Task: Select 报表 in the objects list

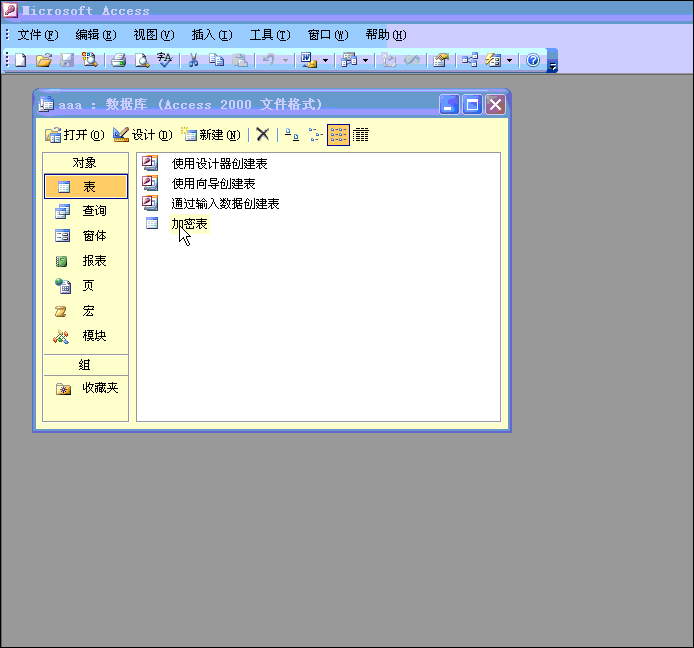Action: click(x=86, y=261)
